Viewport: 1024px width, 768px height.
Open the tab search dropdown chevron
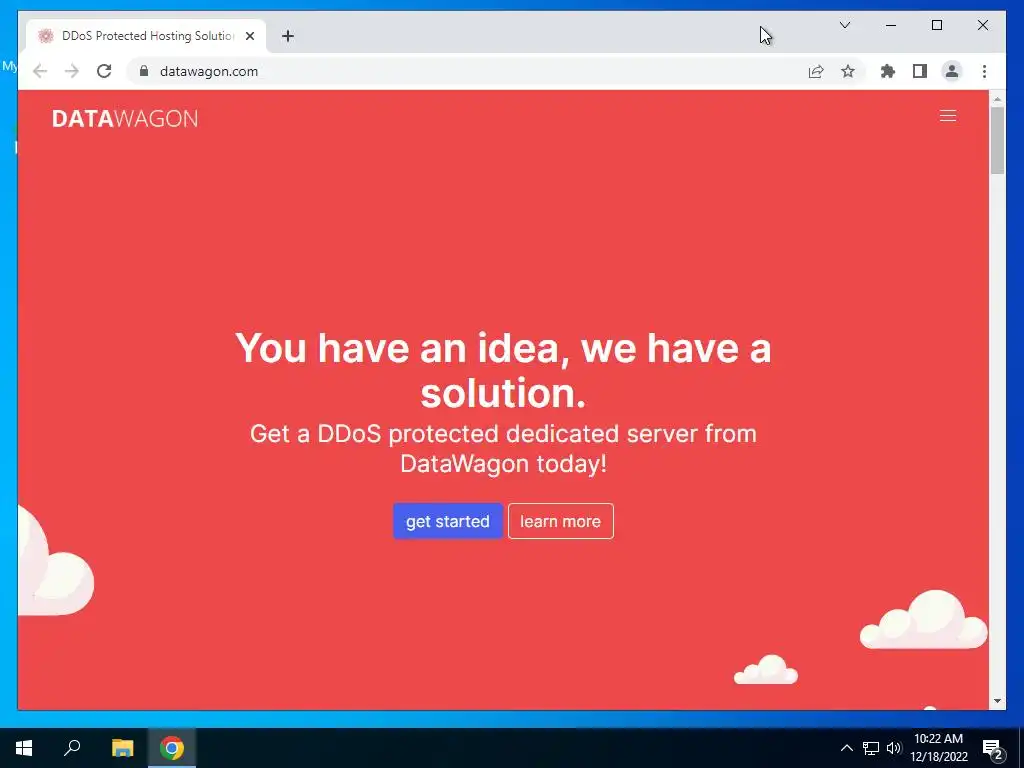[x=844, y=25]
